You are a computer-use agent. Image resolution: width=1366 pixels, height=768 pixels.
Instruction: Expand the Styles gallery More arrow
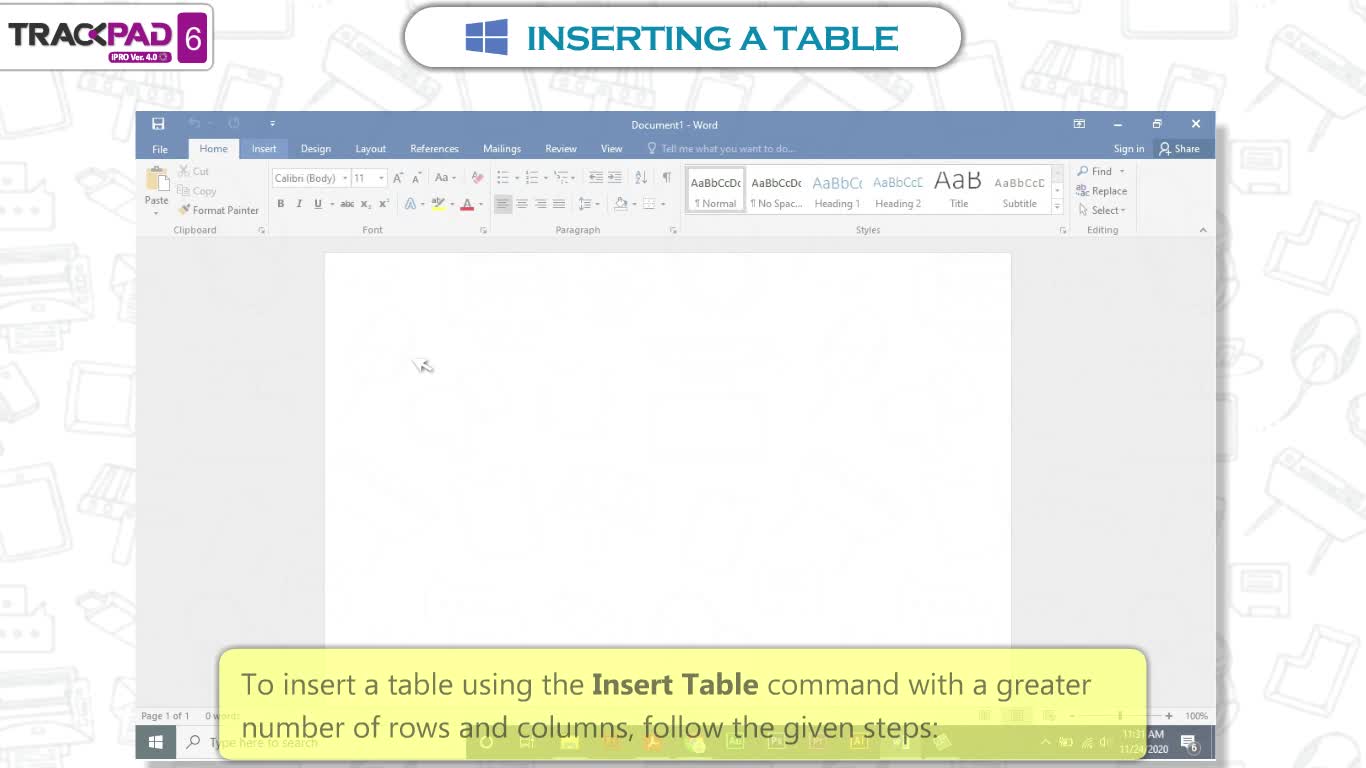(1057, 207)
